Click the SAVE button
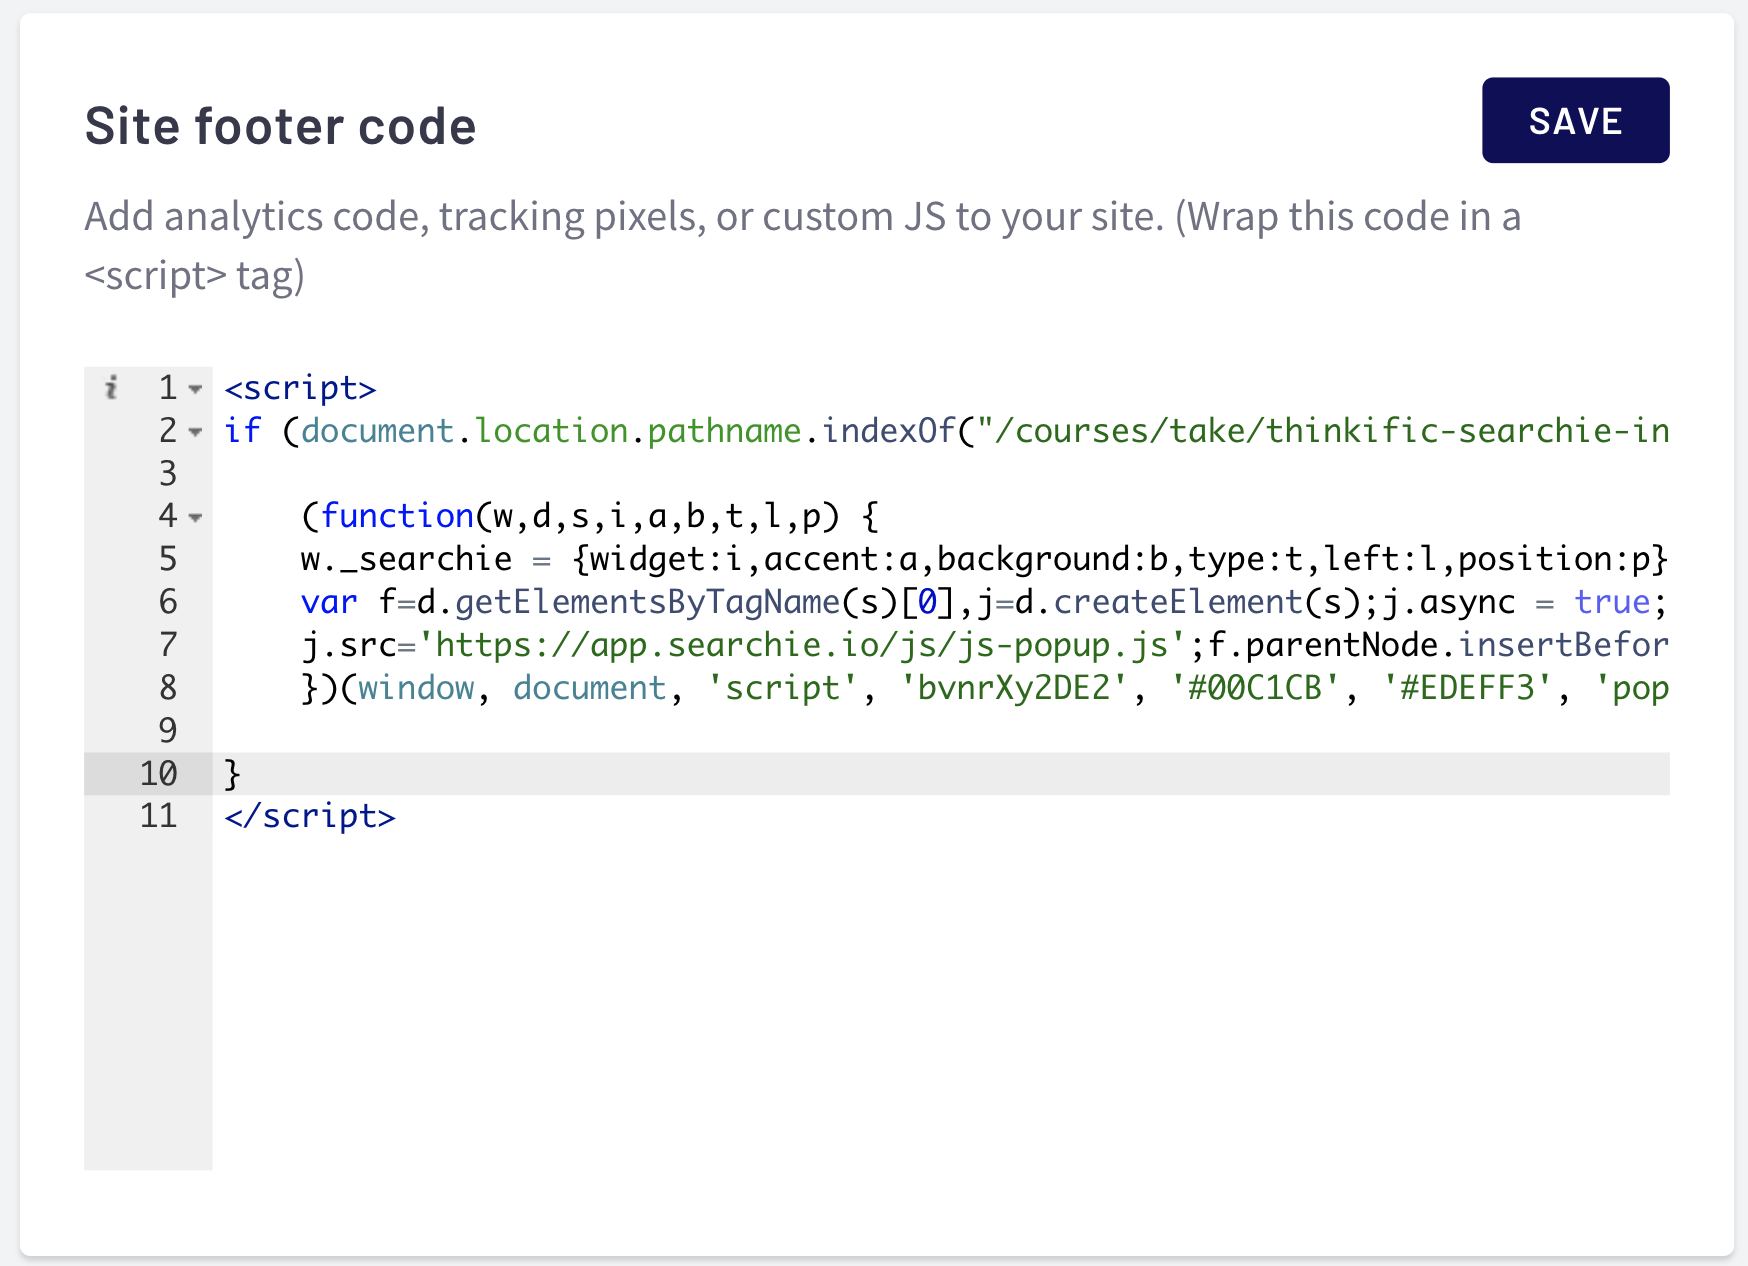Viewport: 1748px width, 1266px height. coord(1575,120)
